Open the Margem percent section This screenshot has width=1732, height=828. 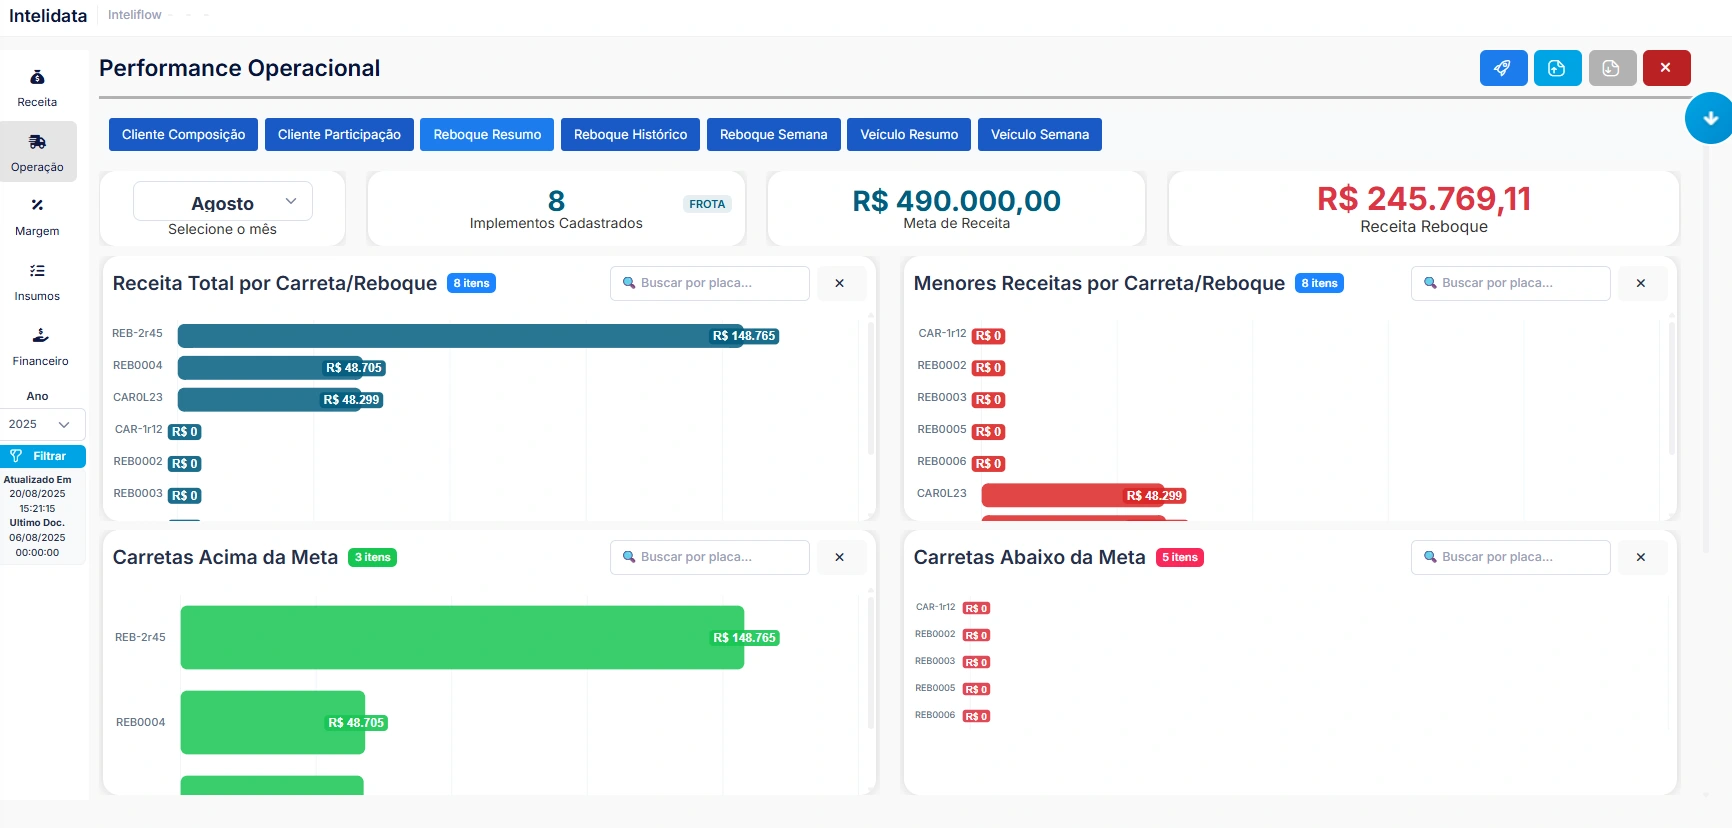(37, 216)
